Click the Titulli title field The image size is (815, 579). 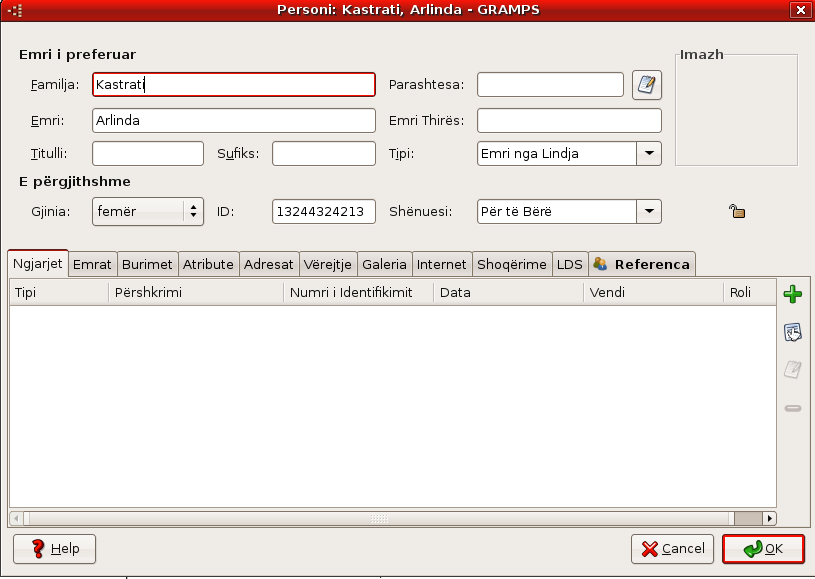148,154
